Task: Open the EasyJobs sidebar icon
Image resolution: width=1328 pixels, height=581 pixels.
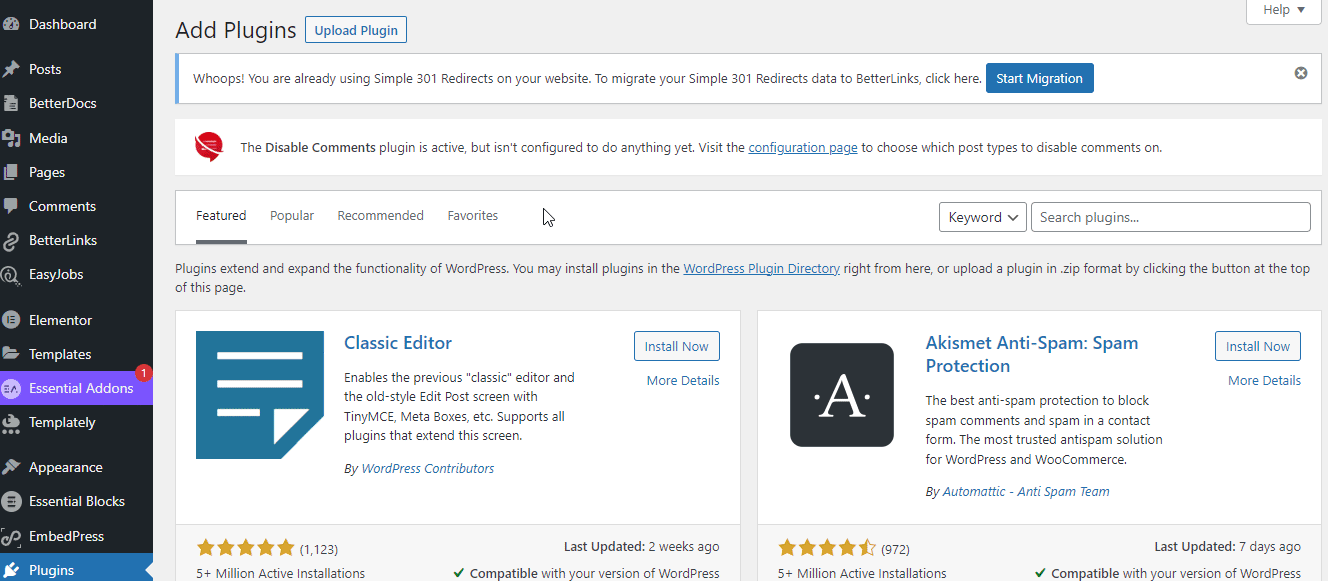Action: pos(11,274)
